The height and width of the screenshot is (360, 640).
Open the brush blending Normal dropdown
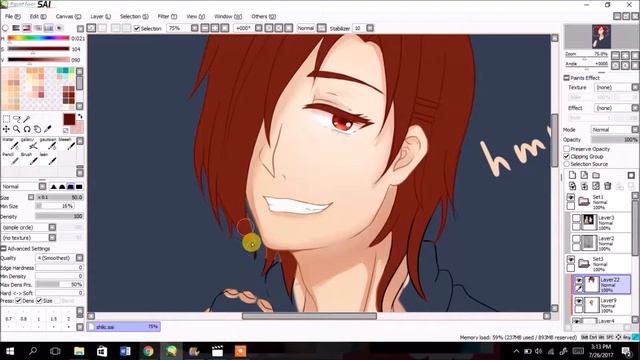(x=24, y=187)
